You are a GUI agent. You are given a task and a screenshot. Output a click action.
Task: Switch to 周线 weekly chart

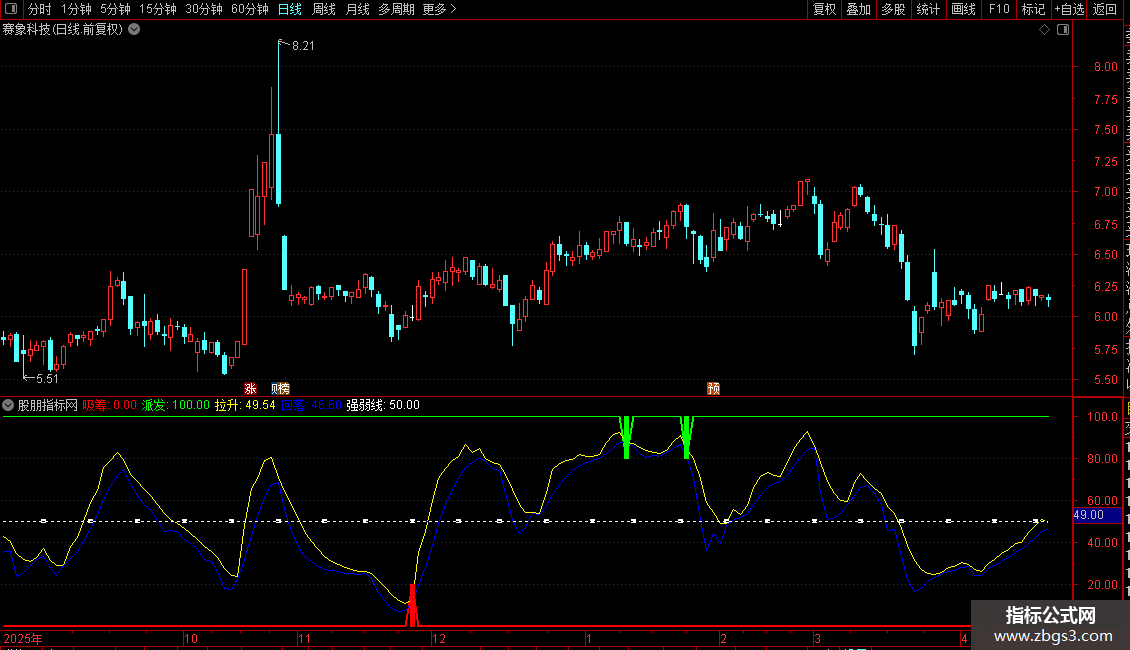(x=324, y=9)
